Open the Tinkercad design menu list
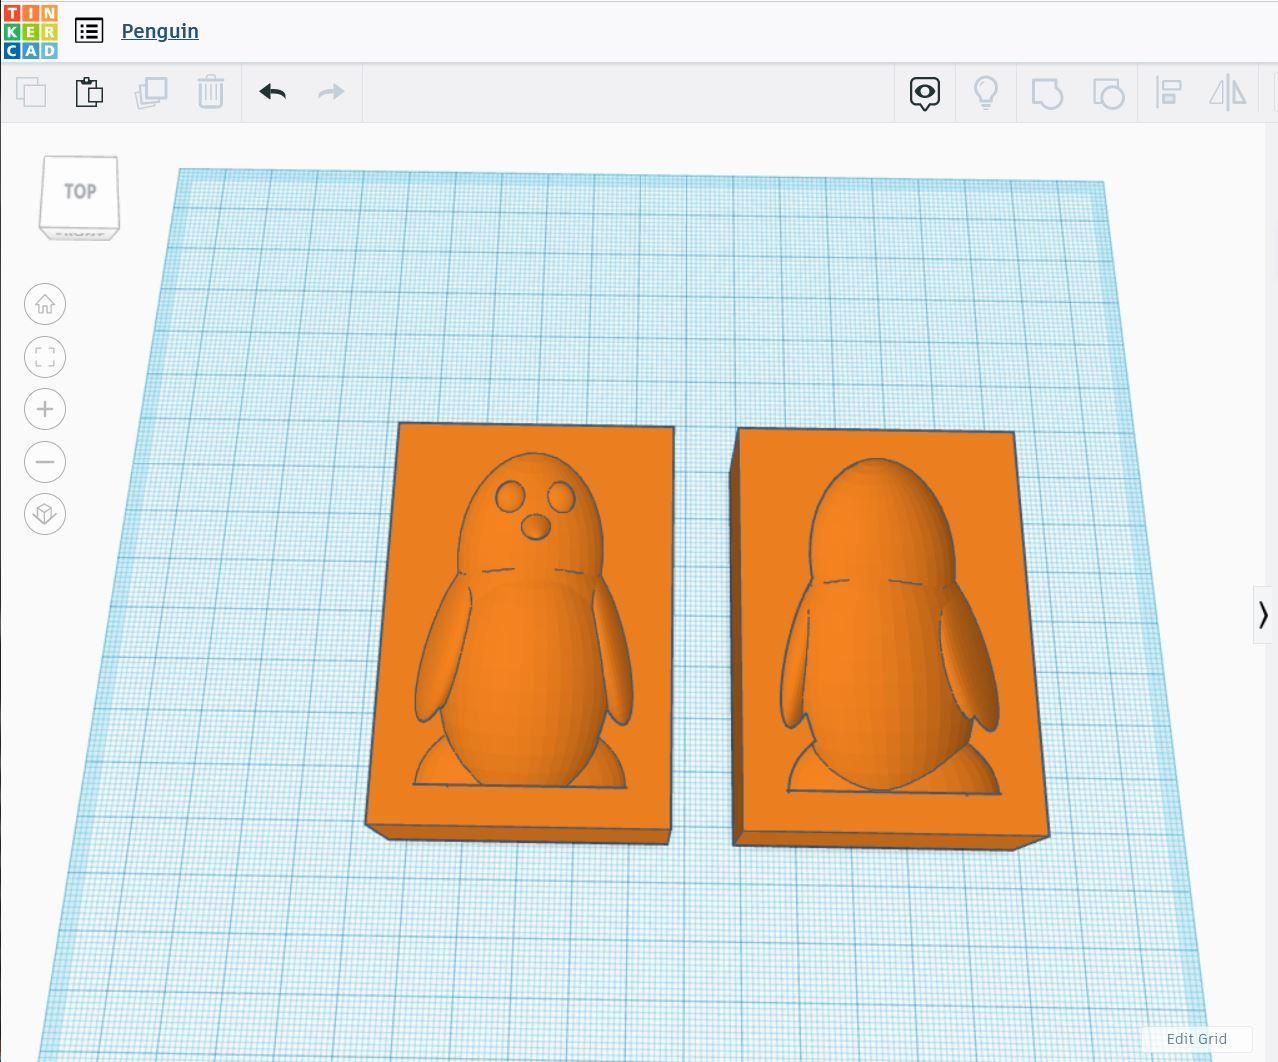 [x=89, y=30]
